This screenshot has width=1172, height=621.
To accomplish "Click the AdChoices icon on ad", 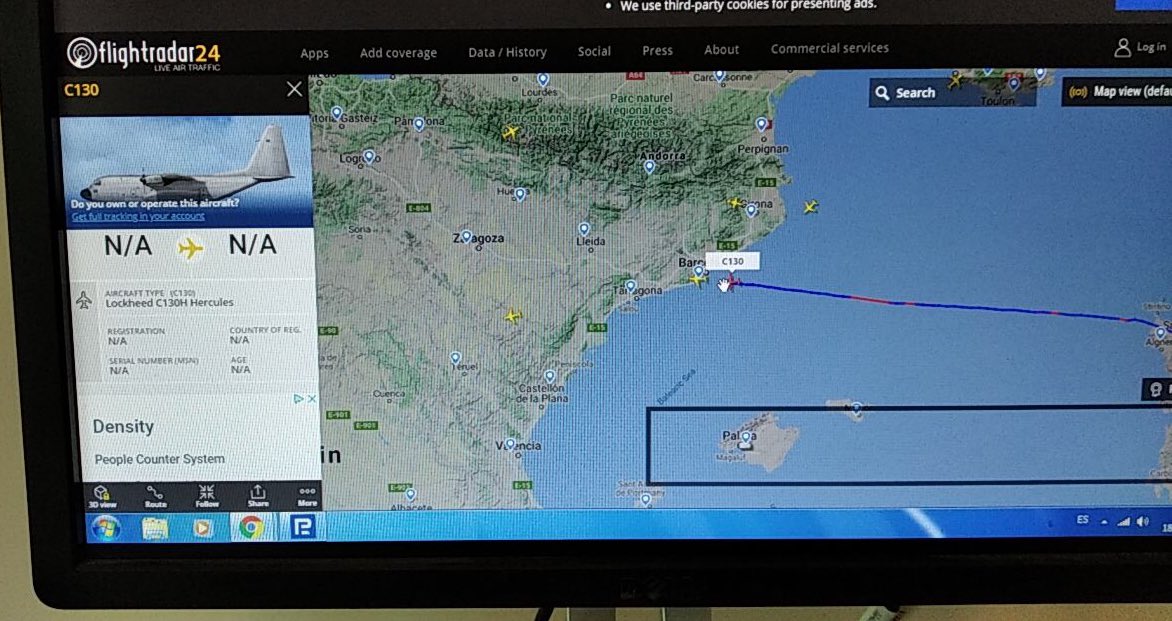I will click(298, 399).
